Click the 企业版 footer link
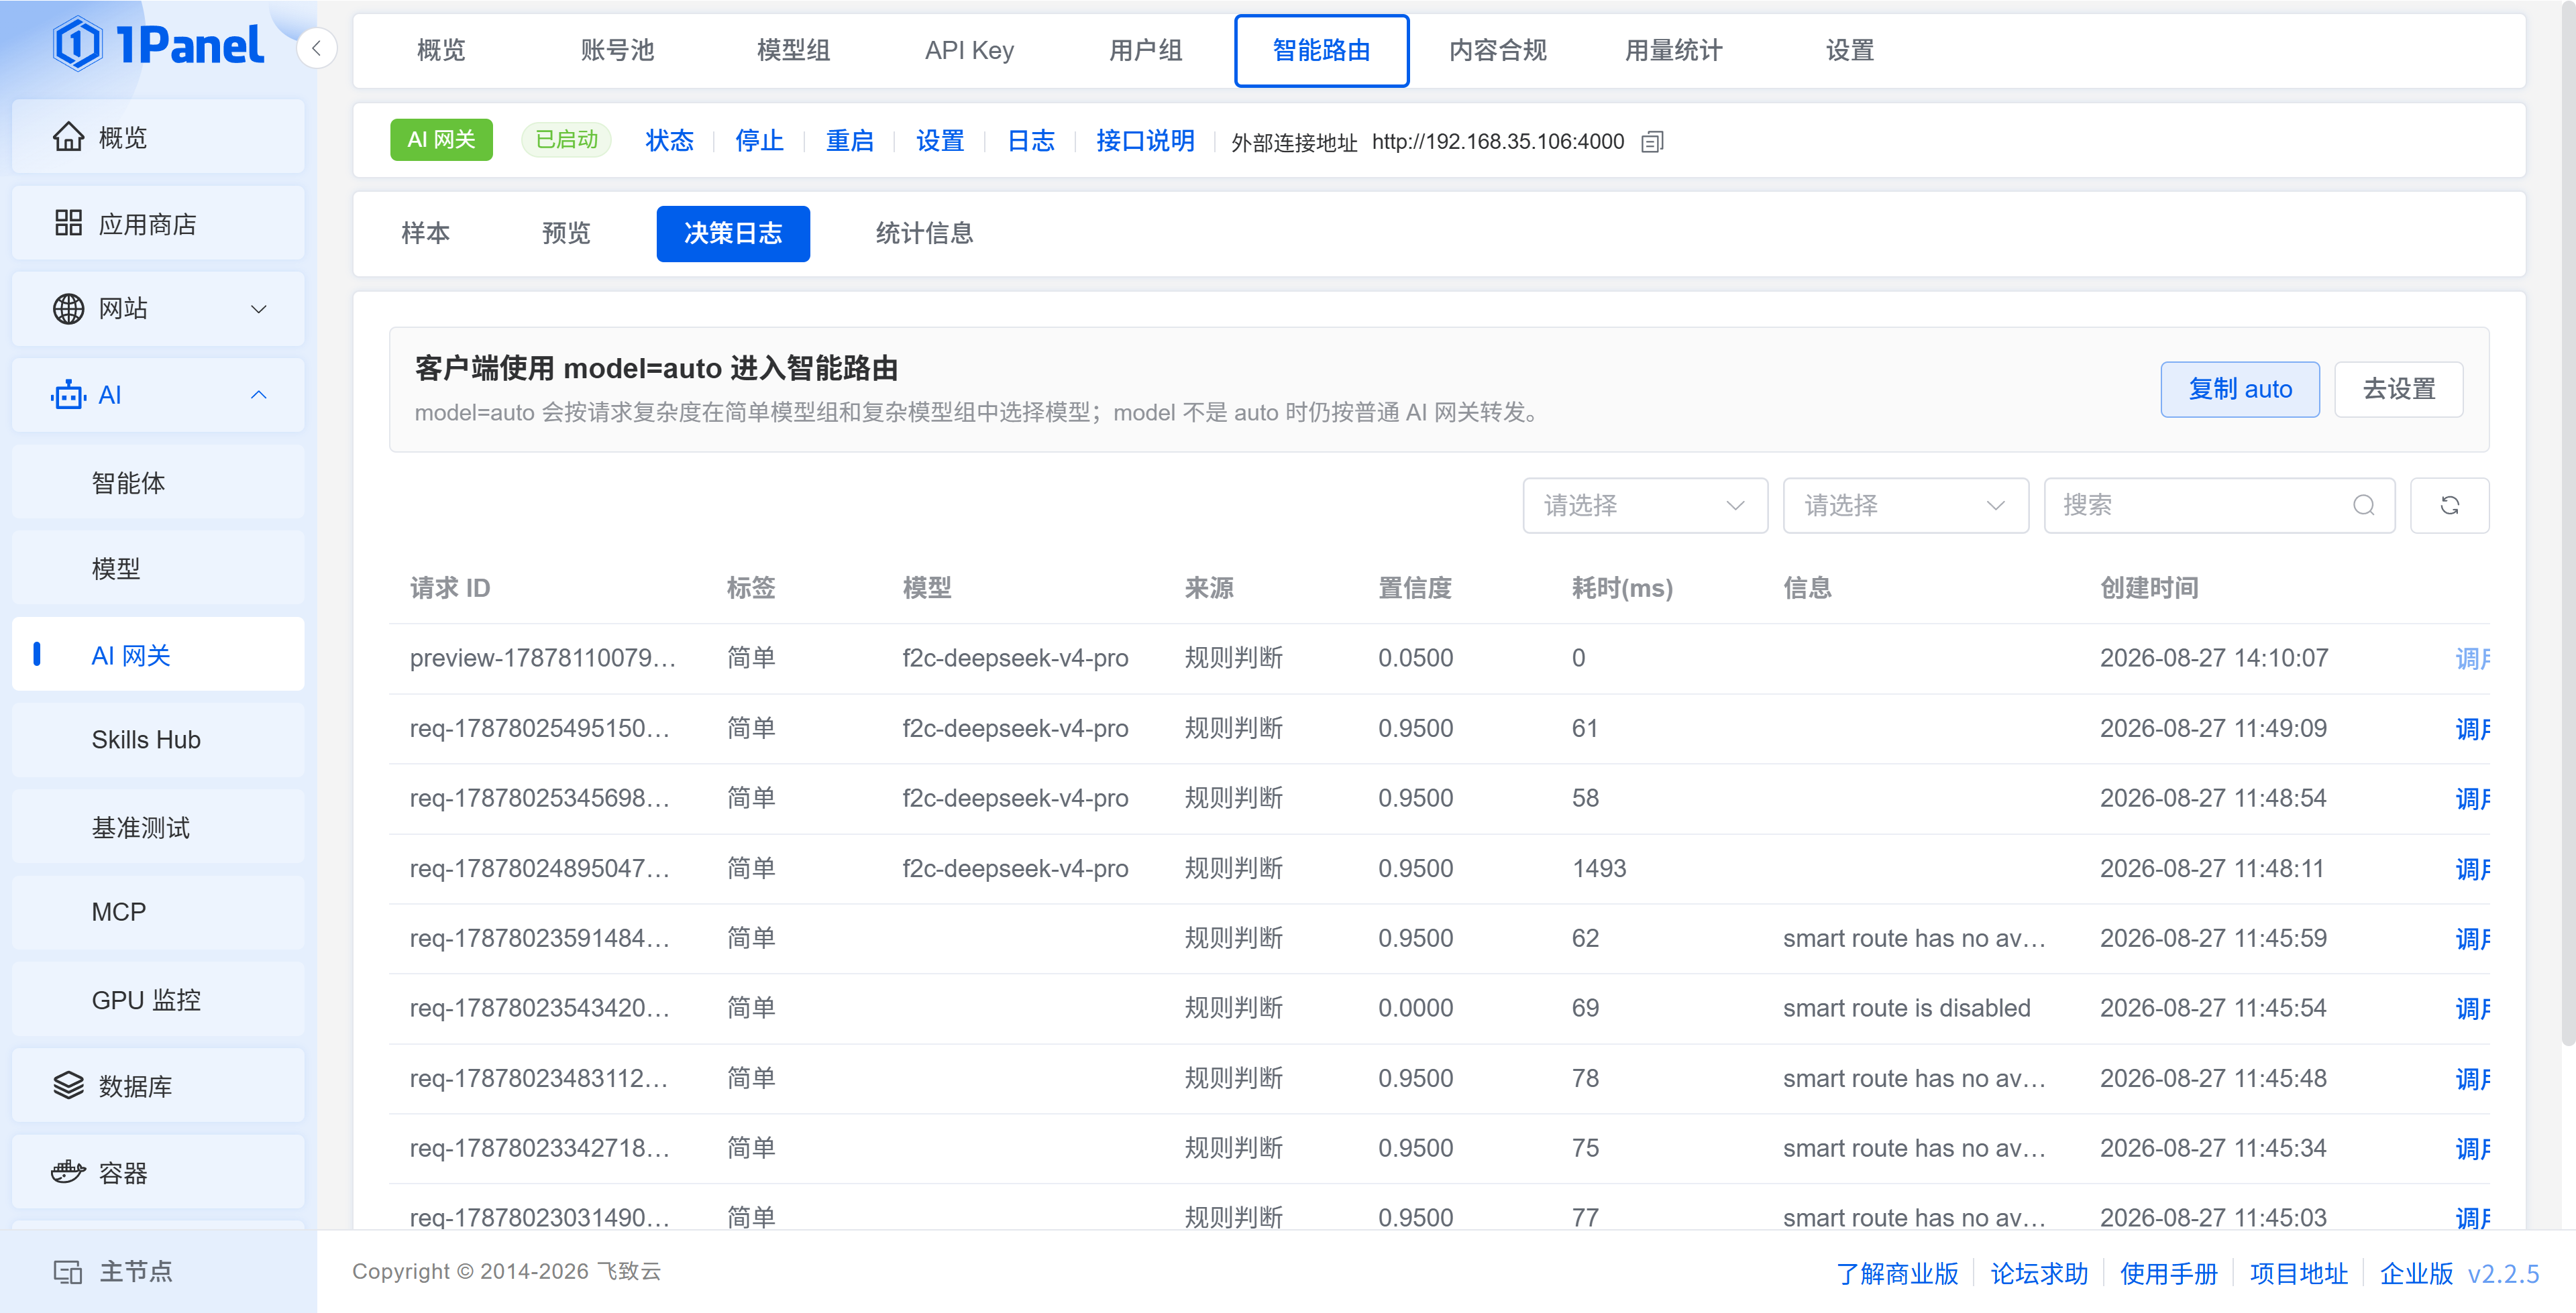Viewport: 2576px width, 1313px height. 2416,1273
